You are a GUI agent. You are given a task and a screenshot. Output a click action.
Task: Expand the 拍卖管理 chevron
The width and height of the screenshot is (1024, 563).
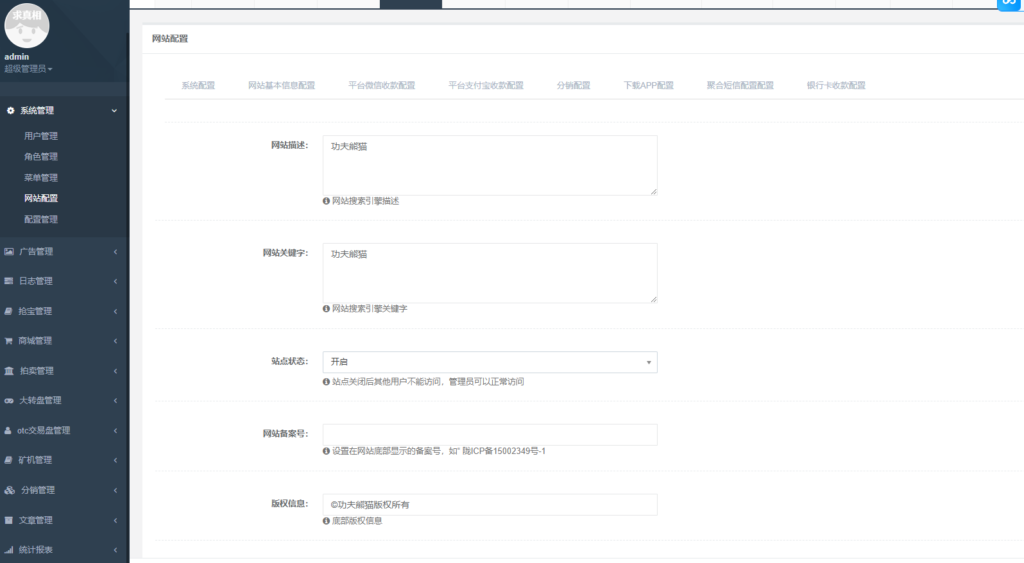coord(115,371)
